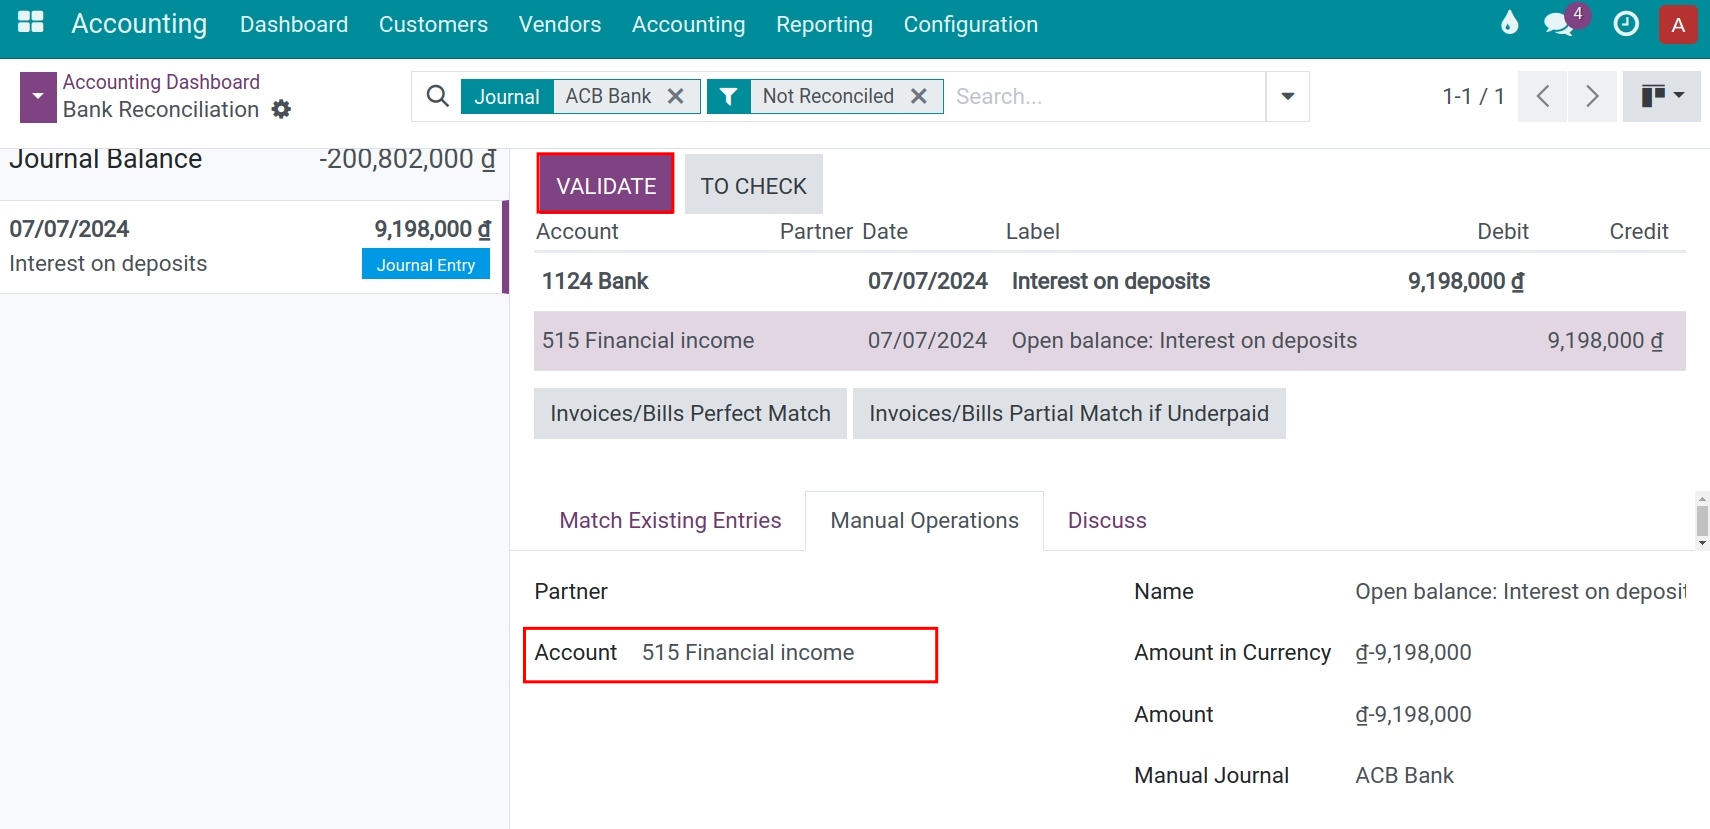1710x829 pixels.
Task: Edit the Name field Open balance
Action: tap(1520, 592)
